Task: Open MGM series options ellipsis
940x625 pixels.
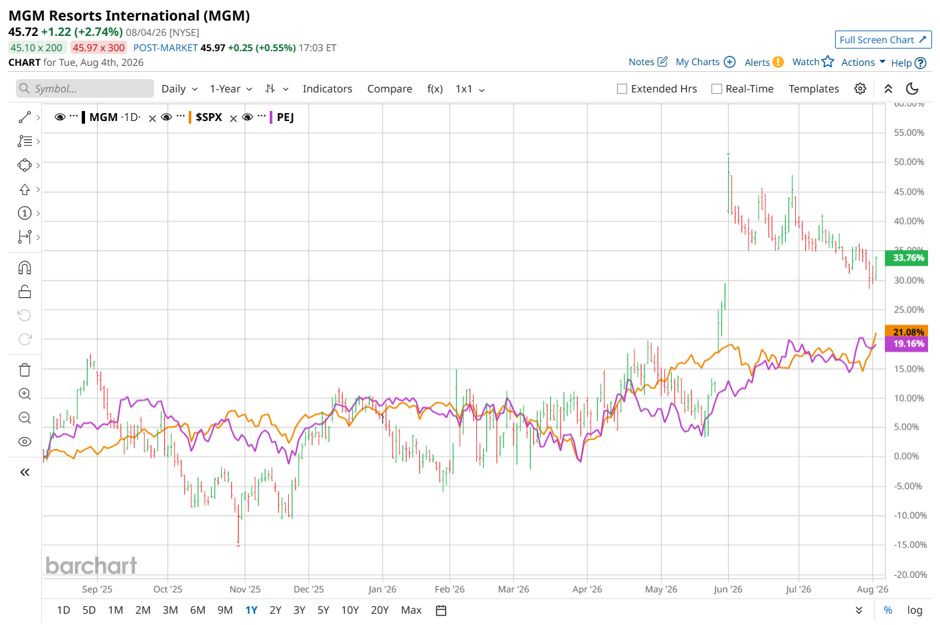Action: (74, 116)
